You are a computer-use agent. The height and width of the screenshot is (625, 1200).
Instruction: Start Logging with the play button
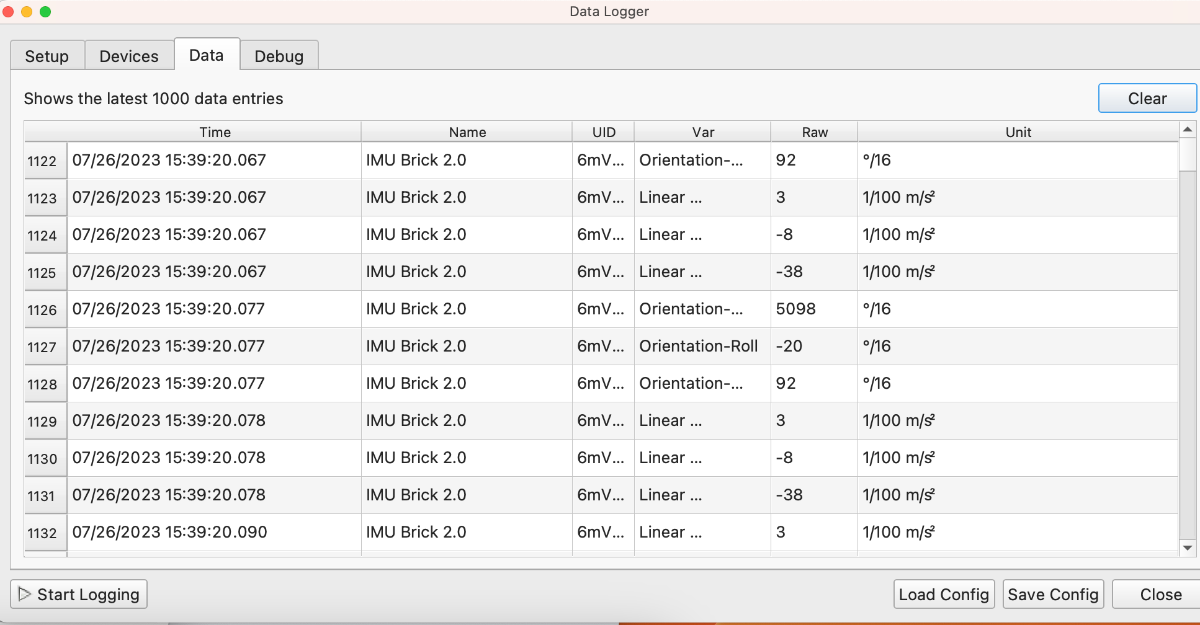coord(79,594)
